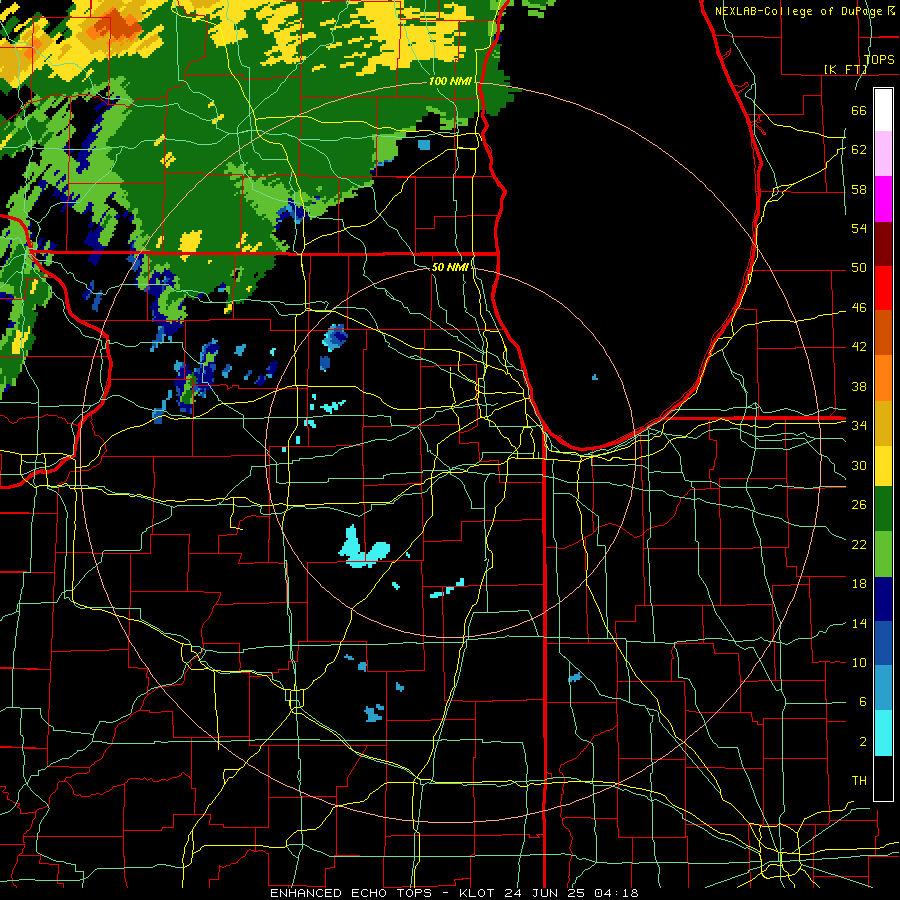The width and height of the screenshot is (900, 900).
Task: Select the bright red legend swatch
Action: click(883, 288)
